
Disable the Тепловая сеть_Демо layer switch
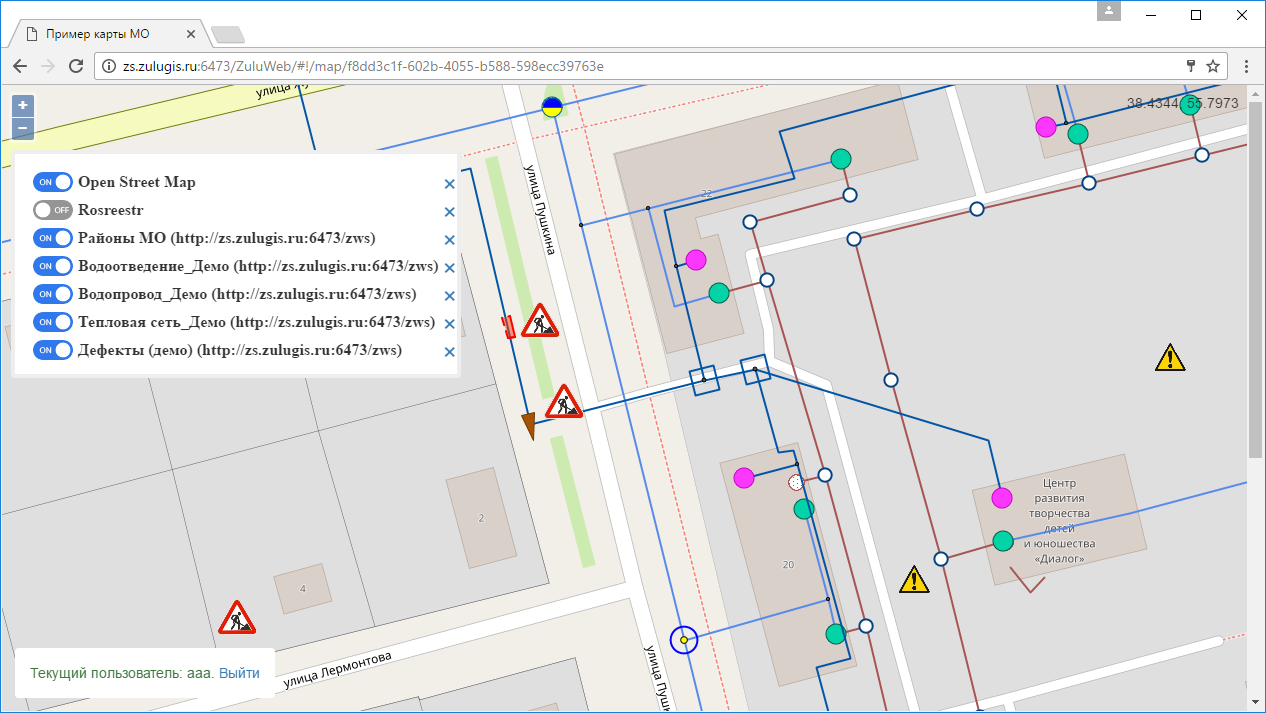(x=53, y=322)
